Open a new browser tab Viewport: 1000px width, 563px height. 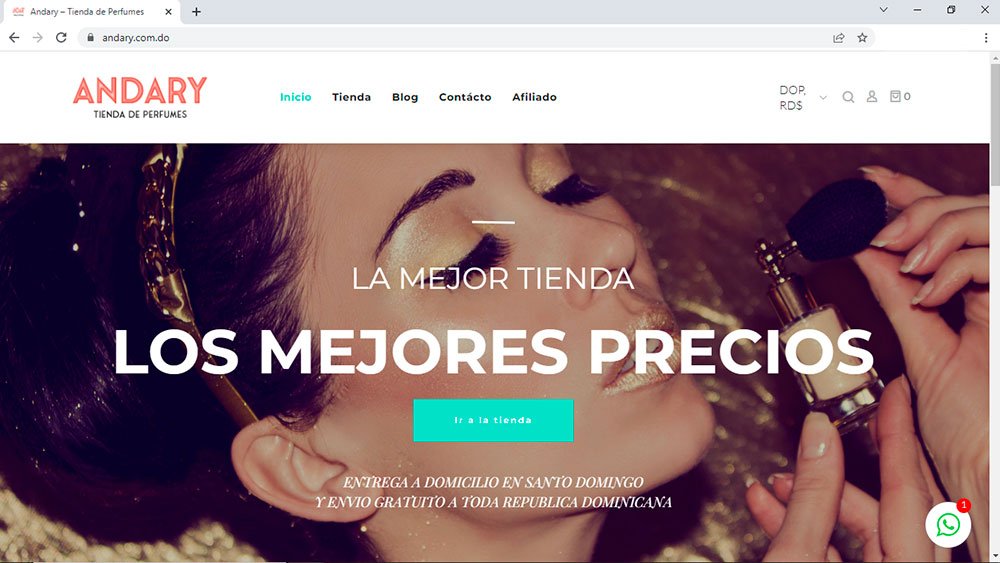point(196,11)
